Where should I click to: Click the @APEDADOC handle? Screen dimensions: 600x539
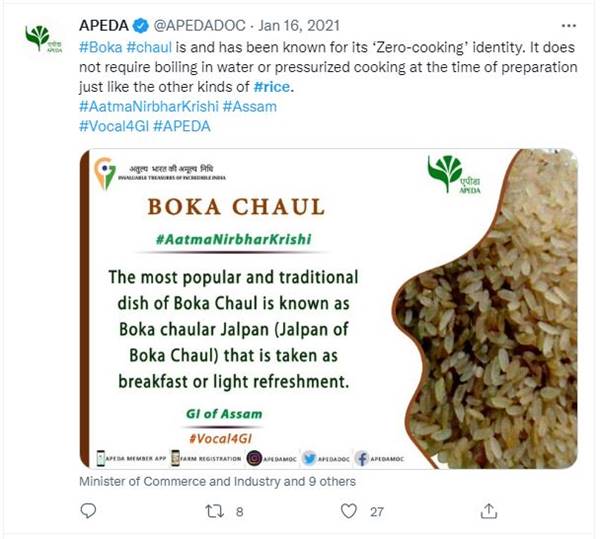pos(191,26)
